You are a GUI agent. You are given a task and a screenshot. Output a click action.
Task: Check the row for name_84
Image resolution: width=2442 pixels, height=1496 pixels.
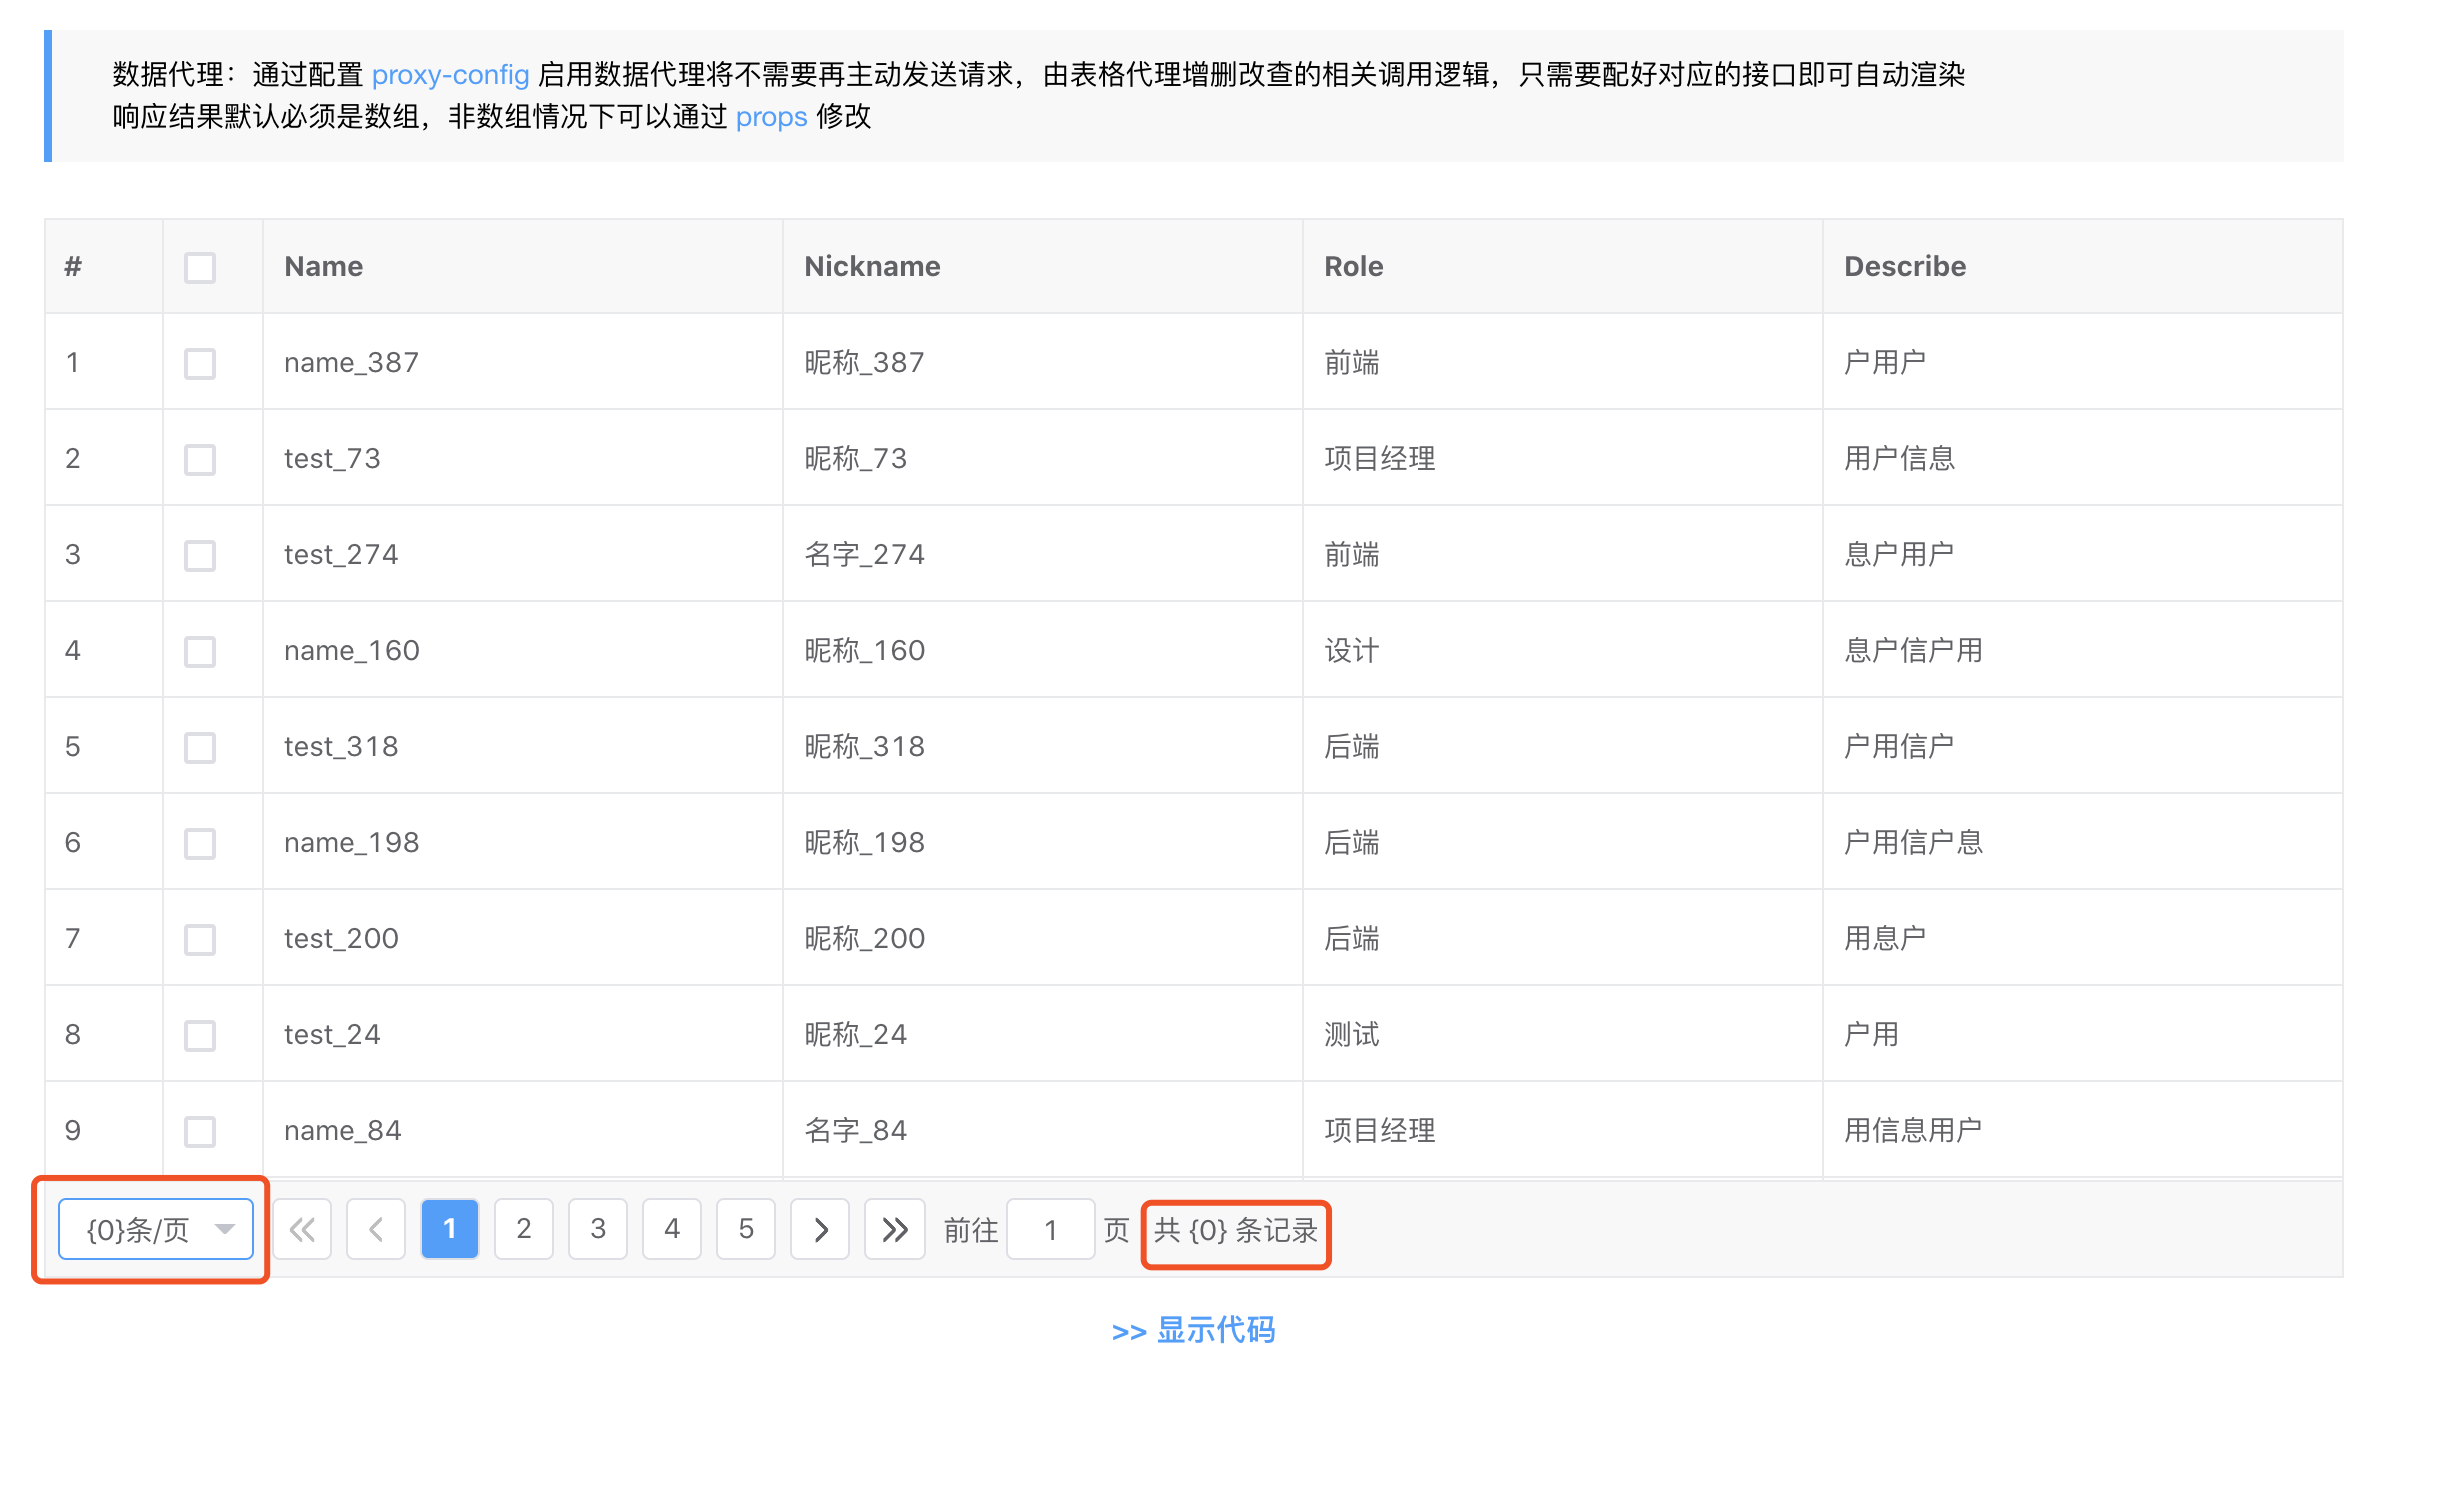pyautogui.click(x=200, y=1131)
